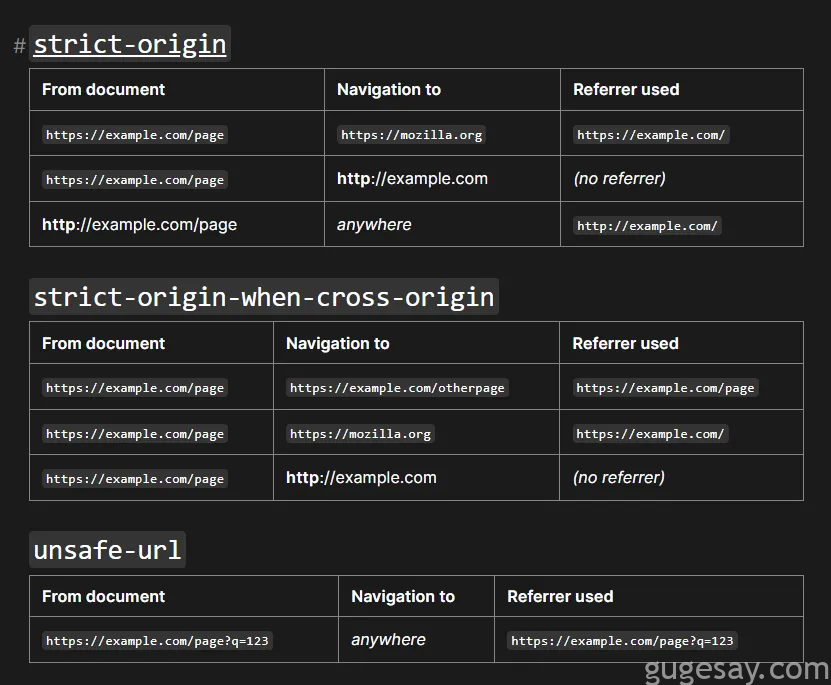Click '(no referrer)' in strict-origin table
Screen dimensions: 831x685
click(619, 179)
